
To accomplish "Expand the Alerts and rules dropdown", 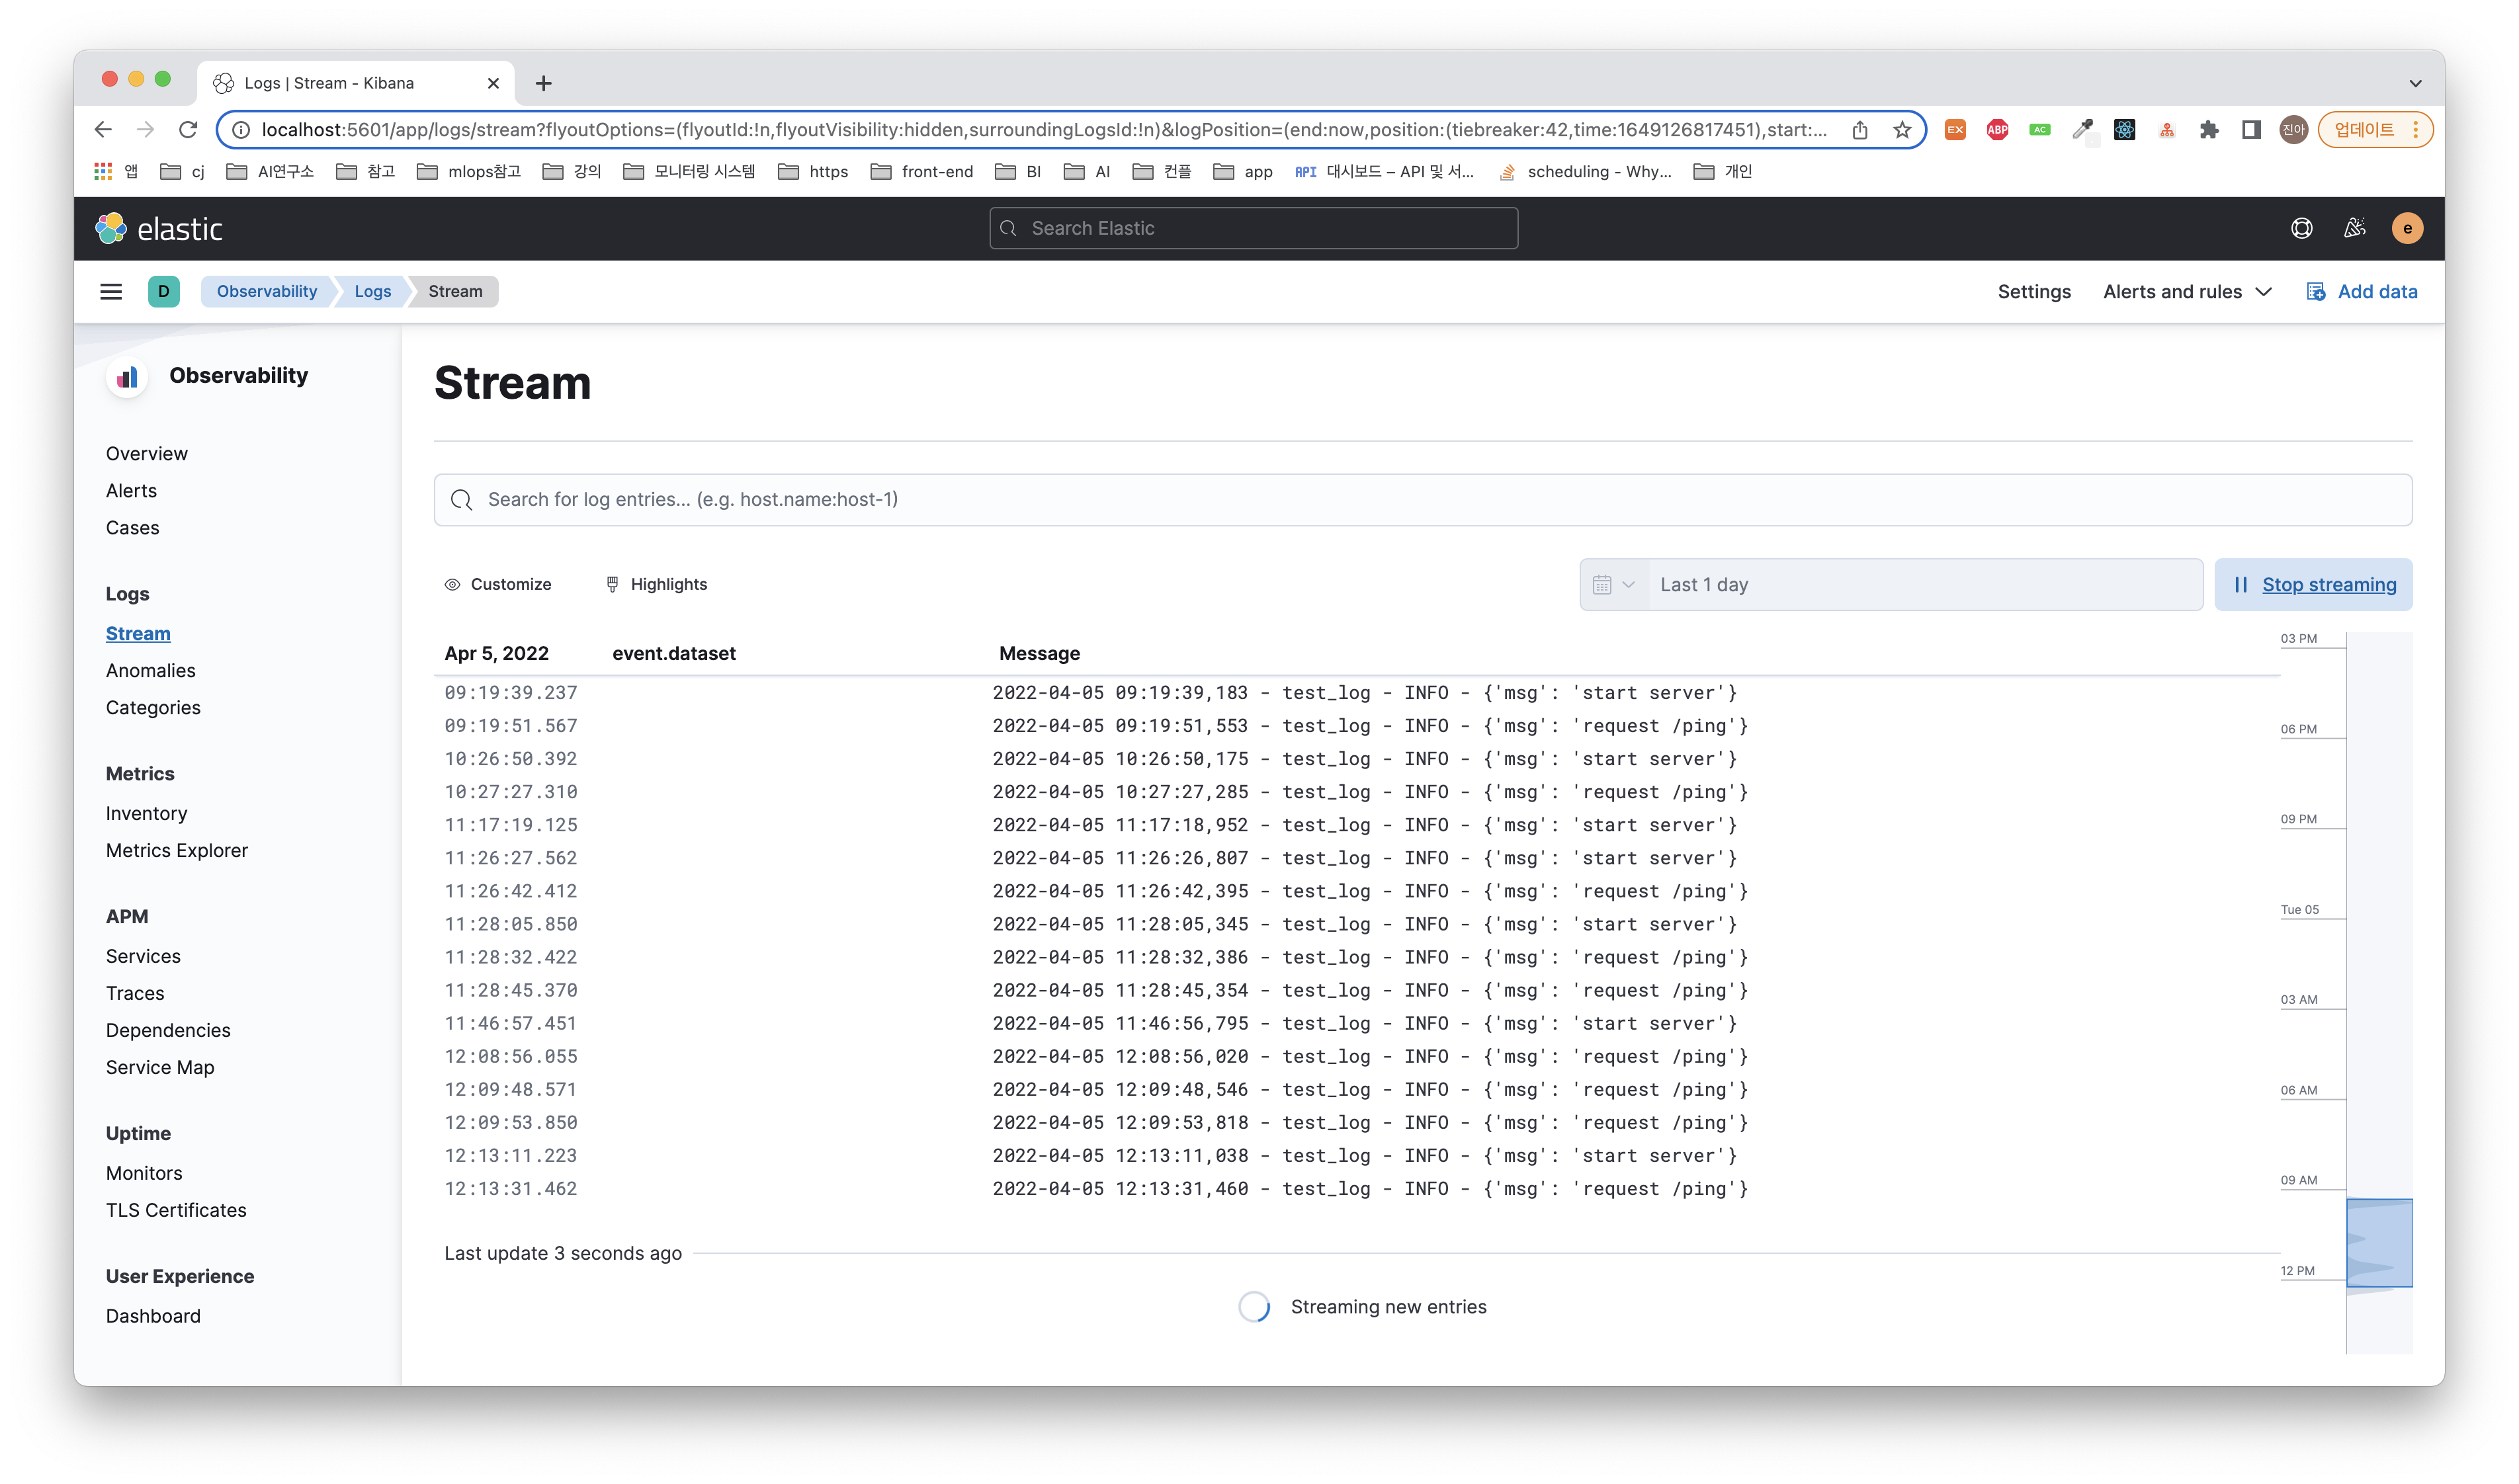I will (x=2187, y=292).
